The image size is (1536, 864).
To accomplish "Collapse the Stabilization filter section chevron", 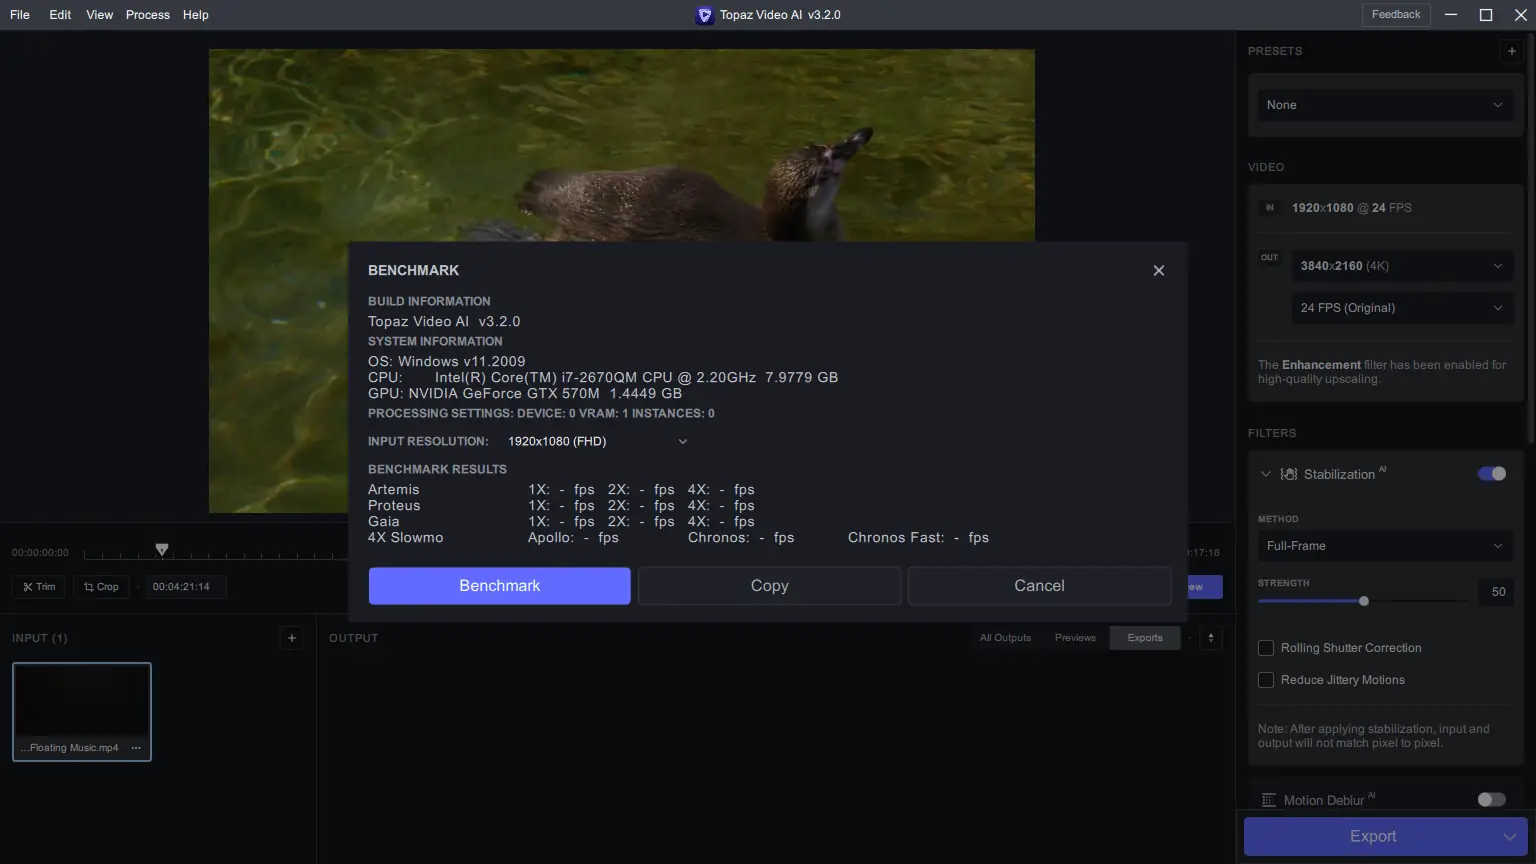I will coord(1266,474).
